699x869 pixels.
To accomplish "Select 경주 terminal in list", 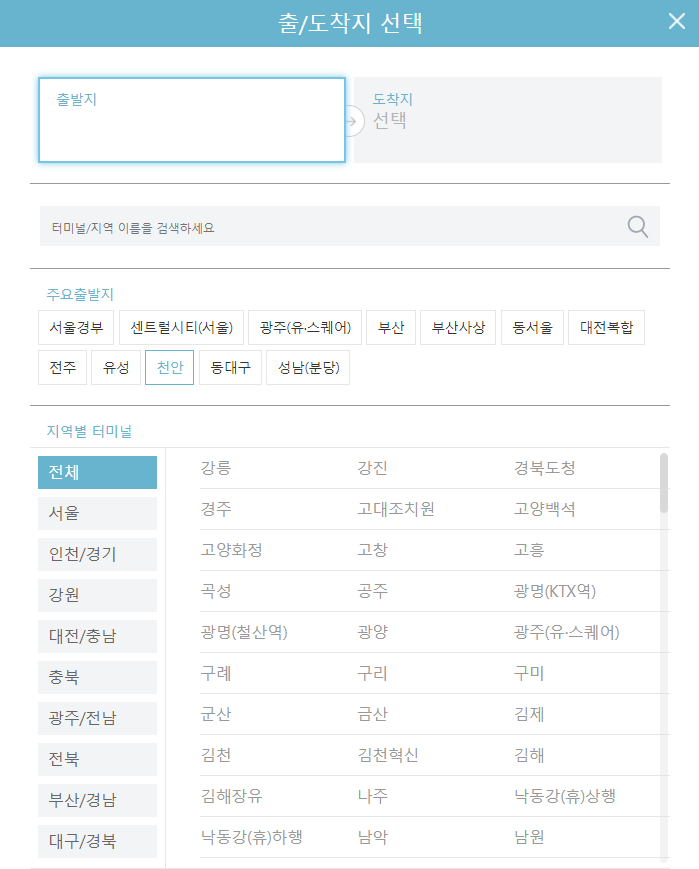I will point(216,509).
